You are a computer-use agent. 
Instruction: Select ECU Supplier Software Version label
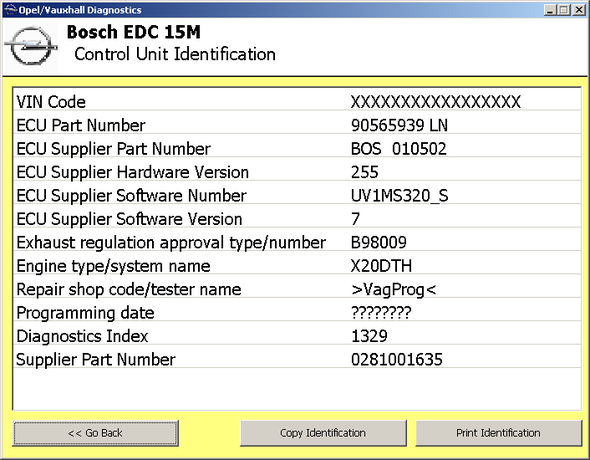tap(129, 219)
